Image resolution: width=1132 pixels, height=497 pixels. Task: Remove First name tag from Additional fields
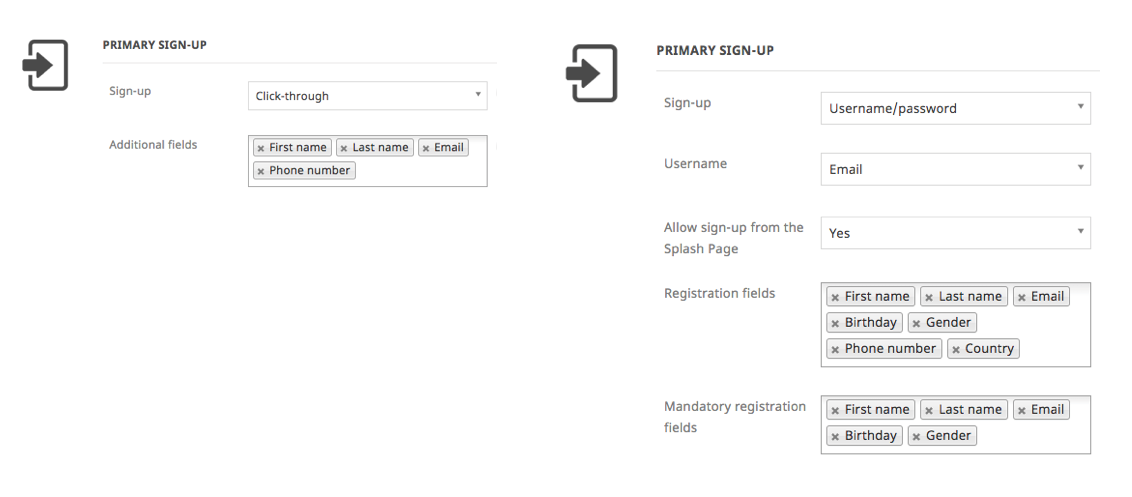coord(261,148)
